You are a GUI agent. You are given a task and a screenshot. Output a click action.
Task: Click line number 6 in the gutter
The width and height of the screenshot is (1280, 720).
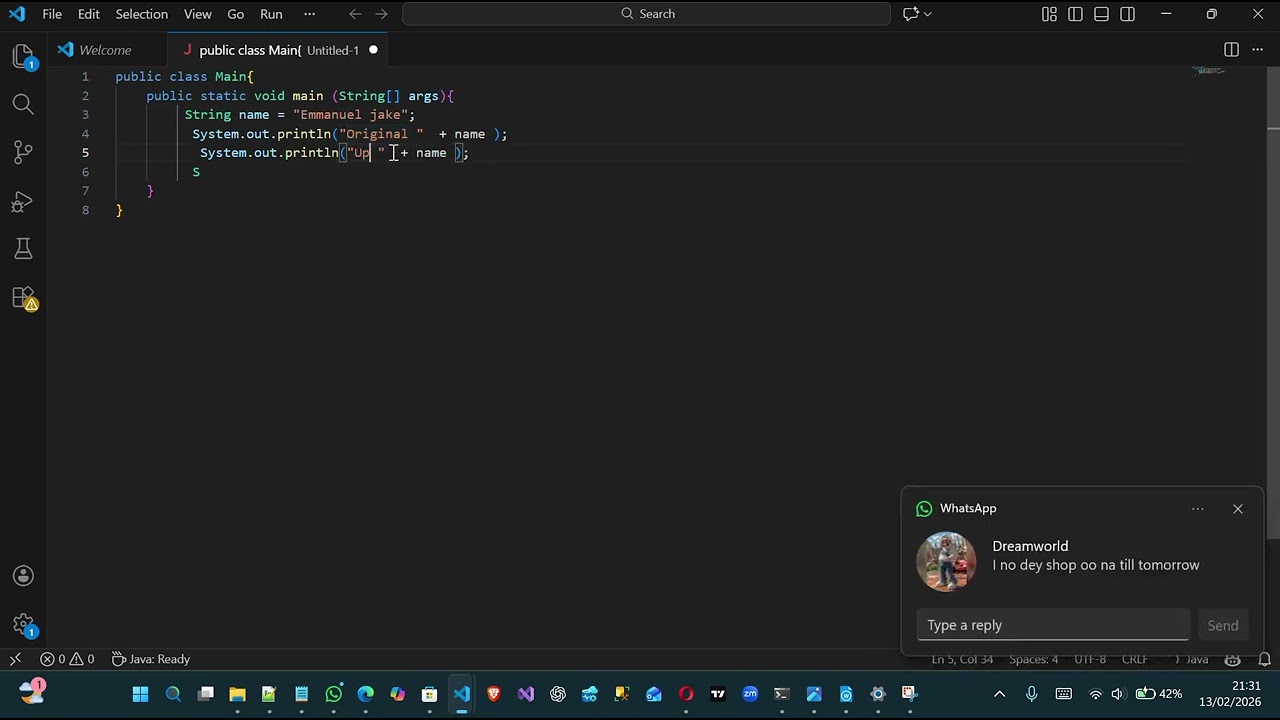tap(85, 172)
